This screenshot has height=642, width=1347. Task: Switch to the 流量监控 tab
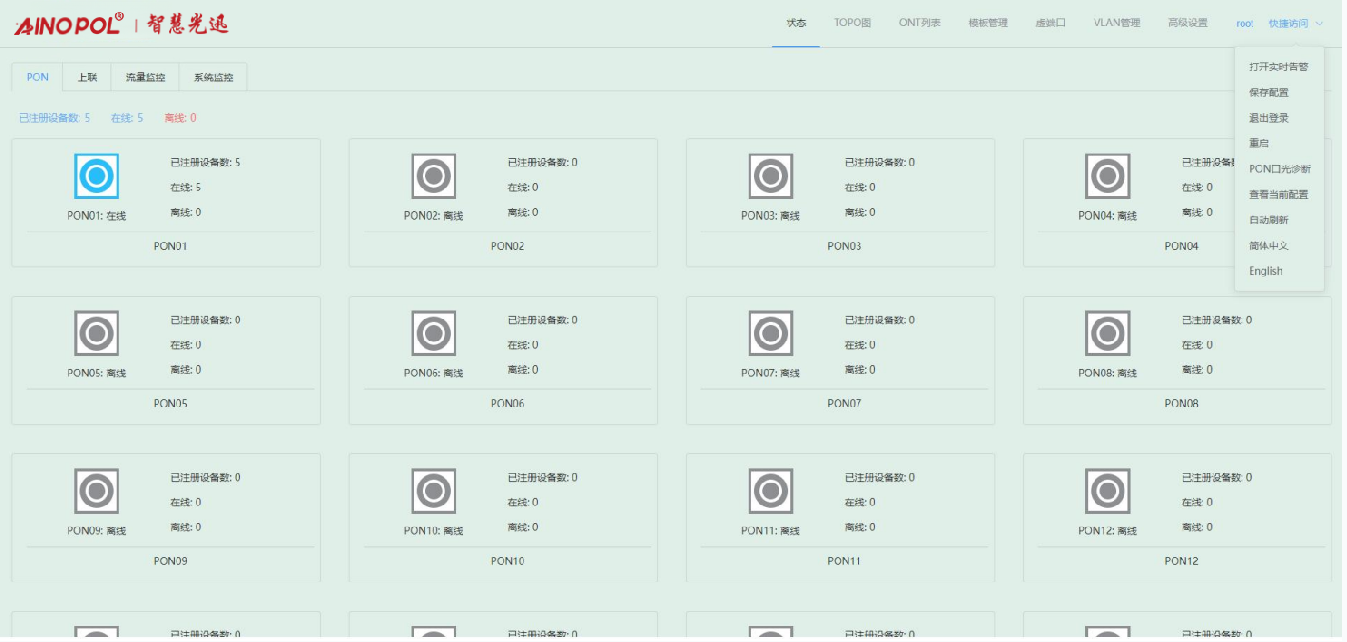tap(145, 77)
